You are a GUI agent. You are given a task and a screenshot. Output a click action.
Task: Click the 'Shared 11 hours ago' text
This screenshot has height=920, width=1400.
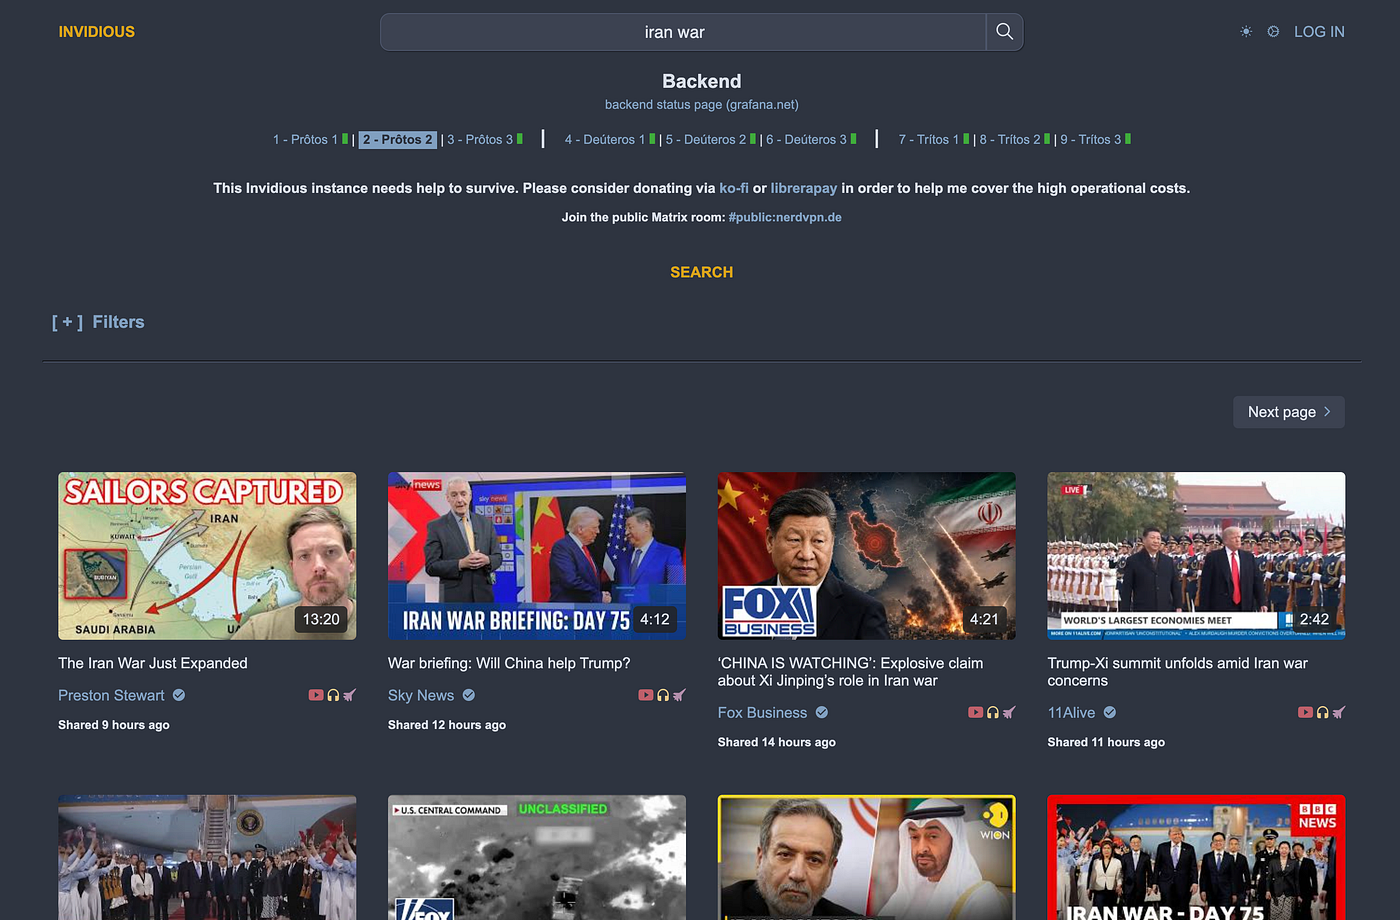1106,742
